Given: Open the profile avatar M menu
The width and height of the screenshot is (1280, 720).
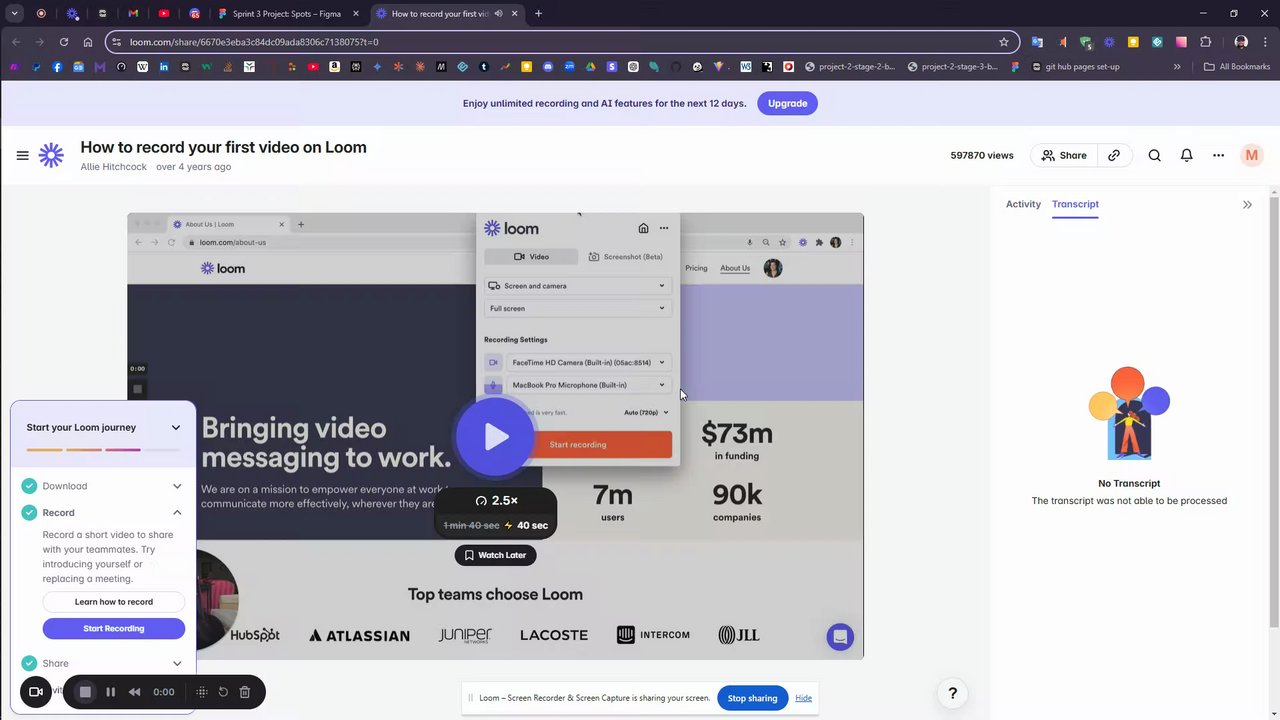Looking at the screenshot, I should (x=1251, y=155).
